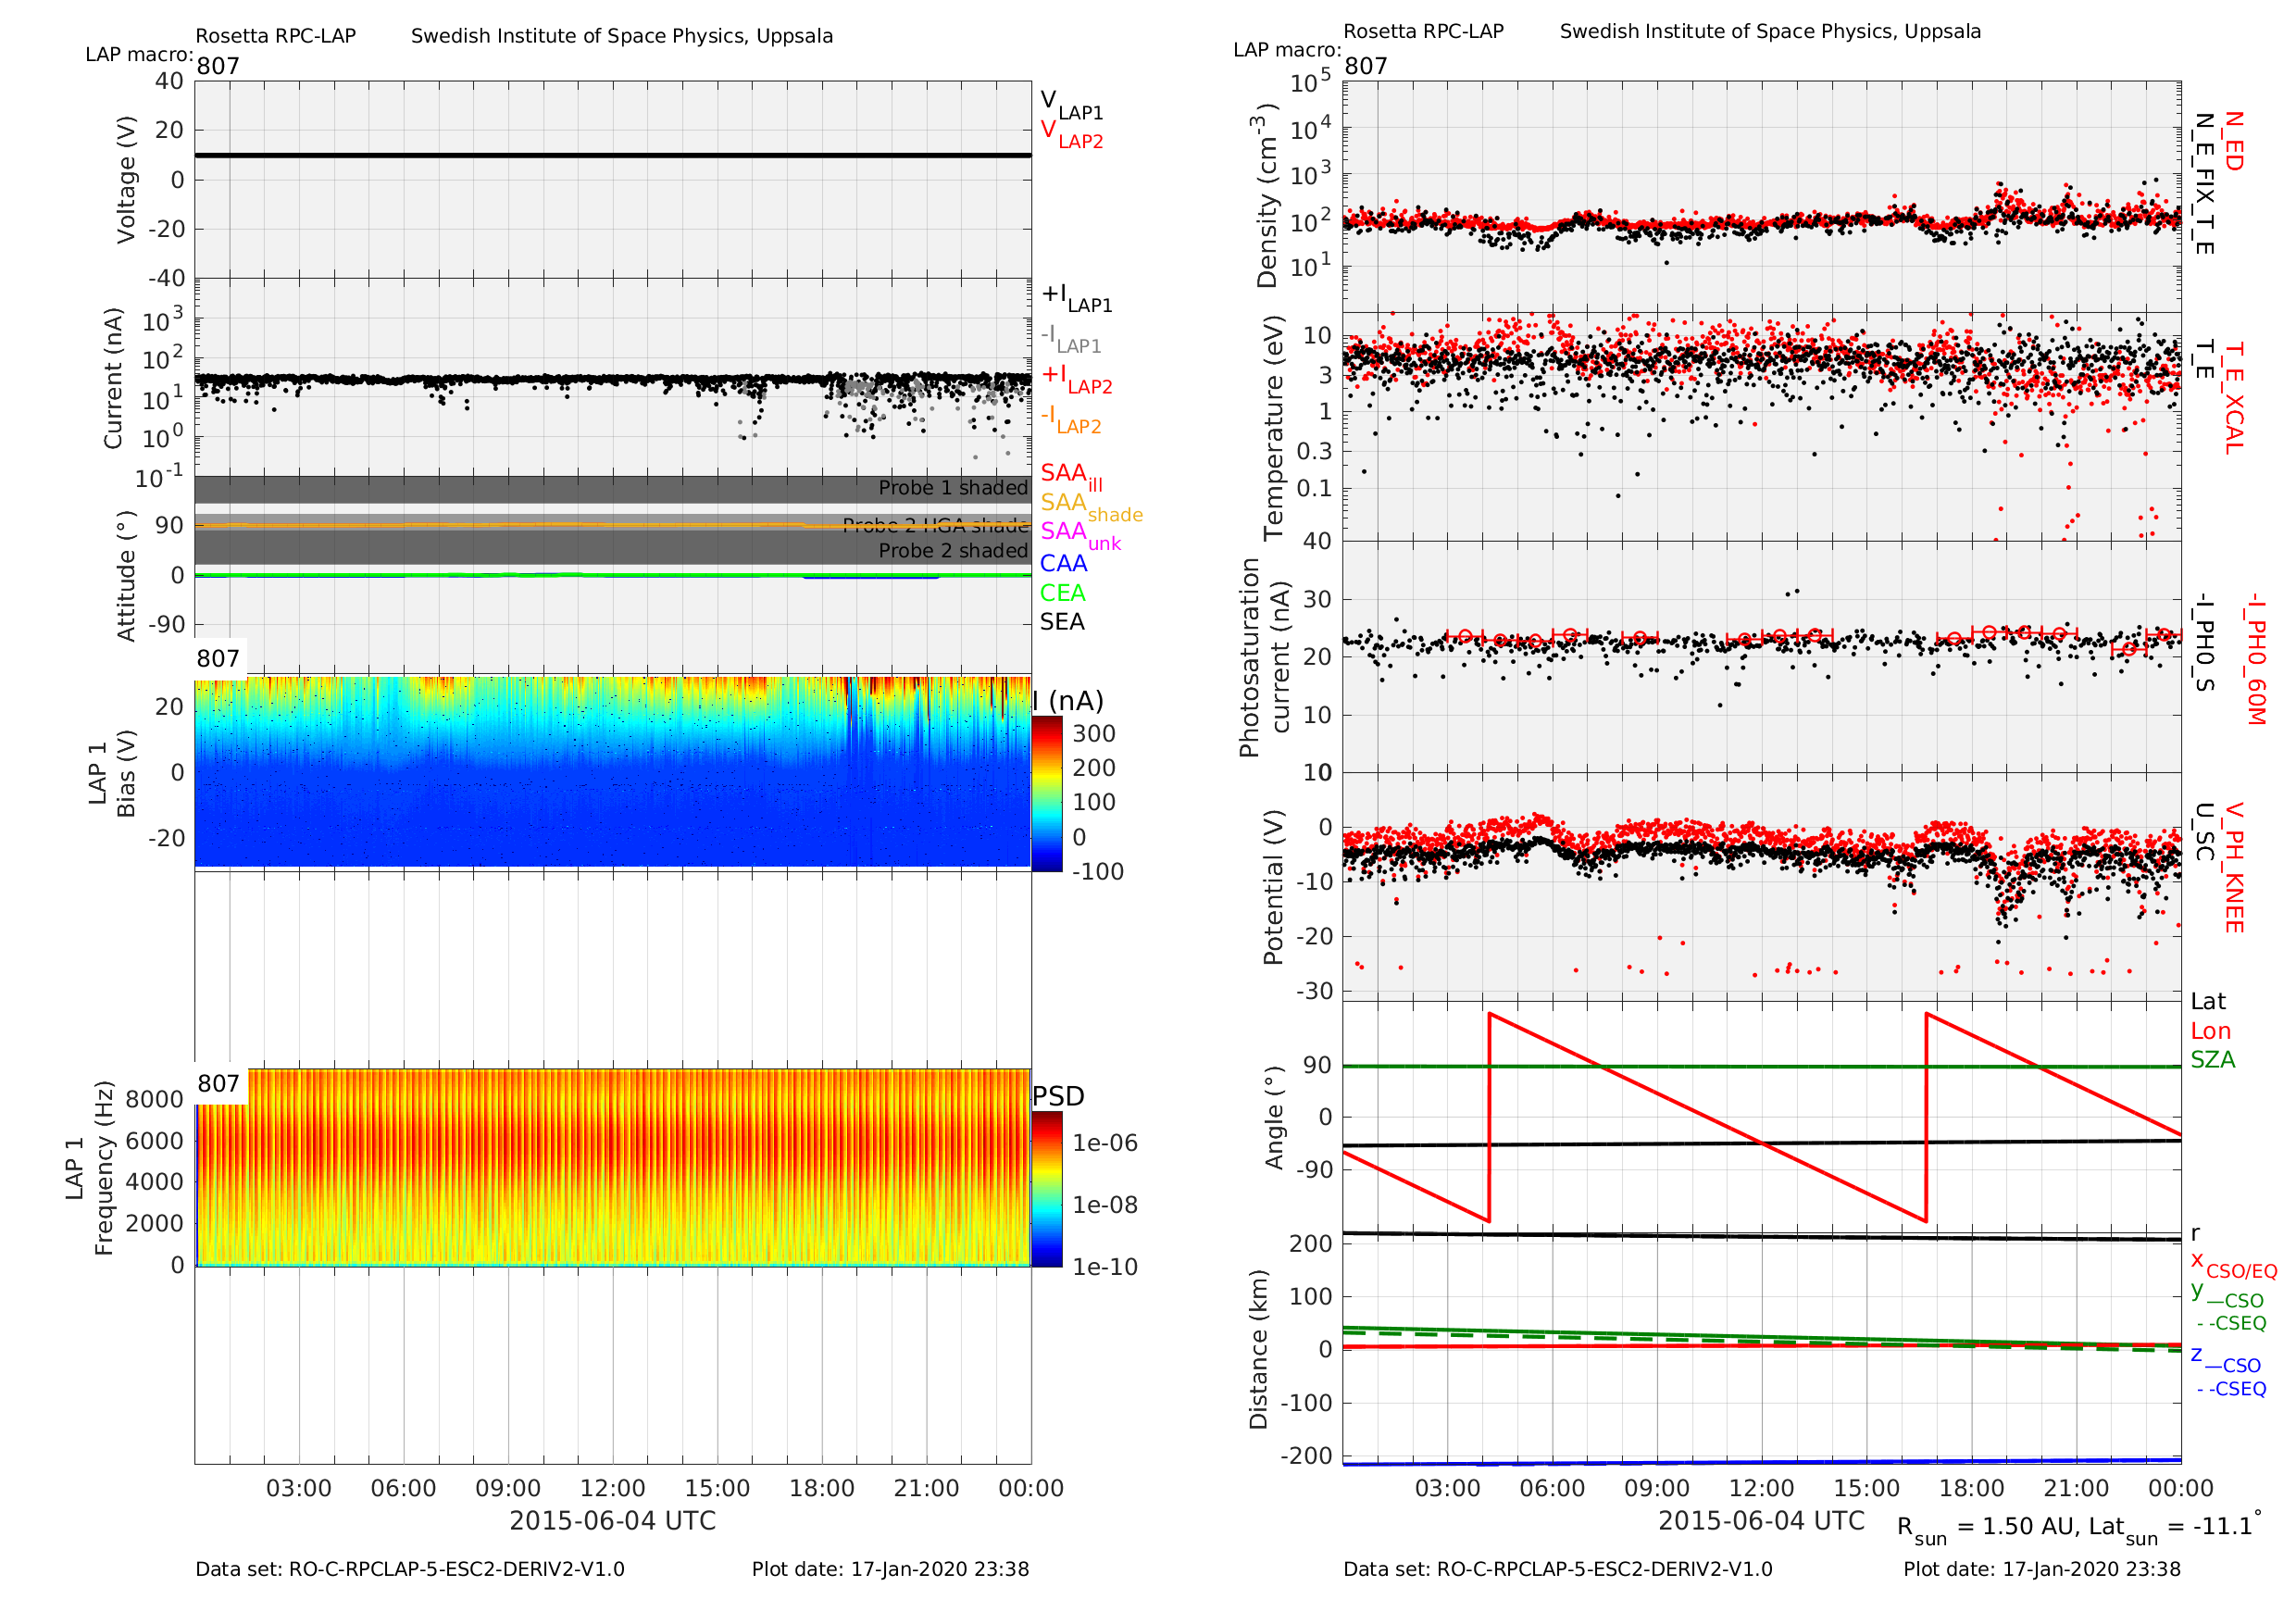2296x1624 pixels.
Task: Click the 'LAP 1 Bias (V)' axis label
Action: point(112,773)
